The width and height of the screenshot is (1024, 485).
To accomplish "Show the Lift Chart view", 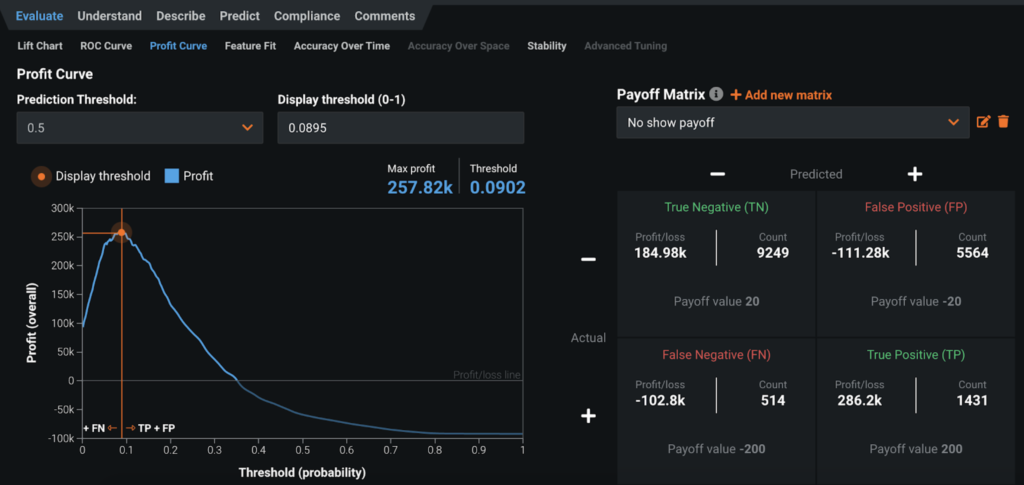I will click(40, 46).
